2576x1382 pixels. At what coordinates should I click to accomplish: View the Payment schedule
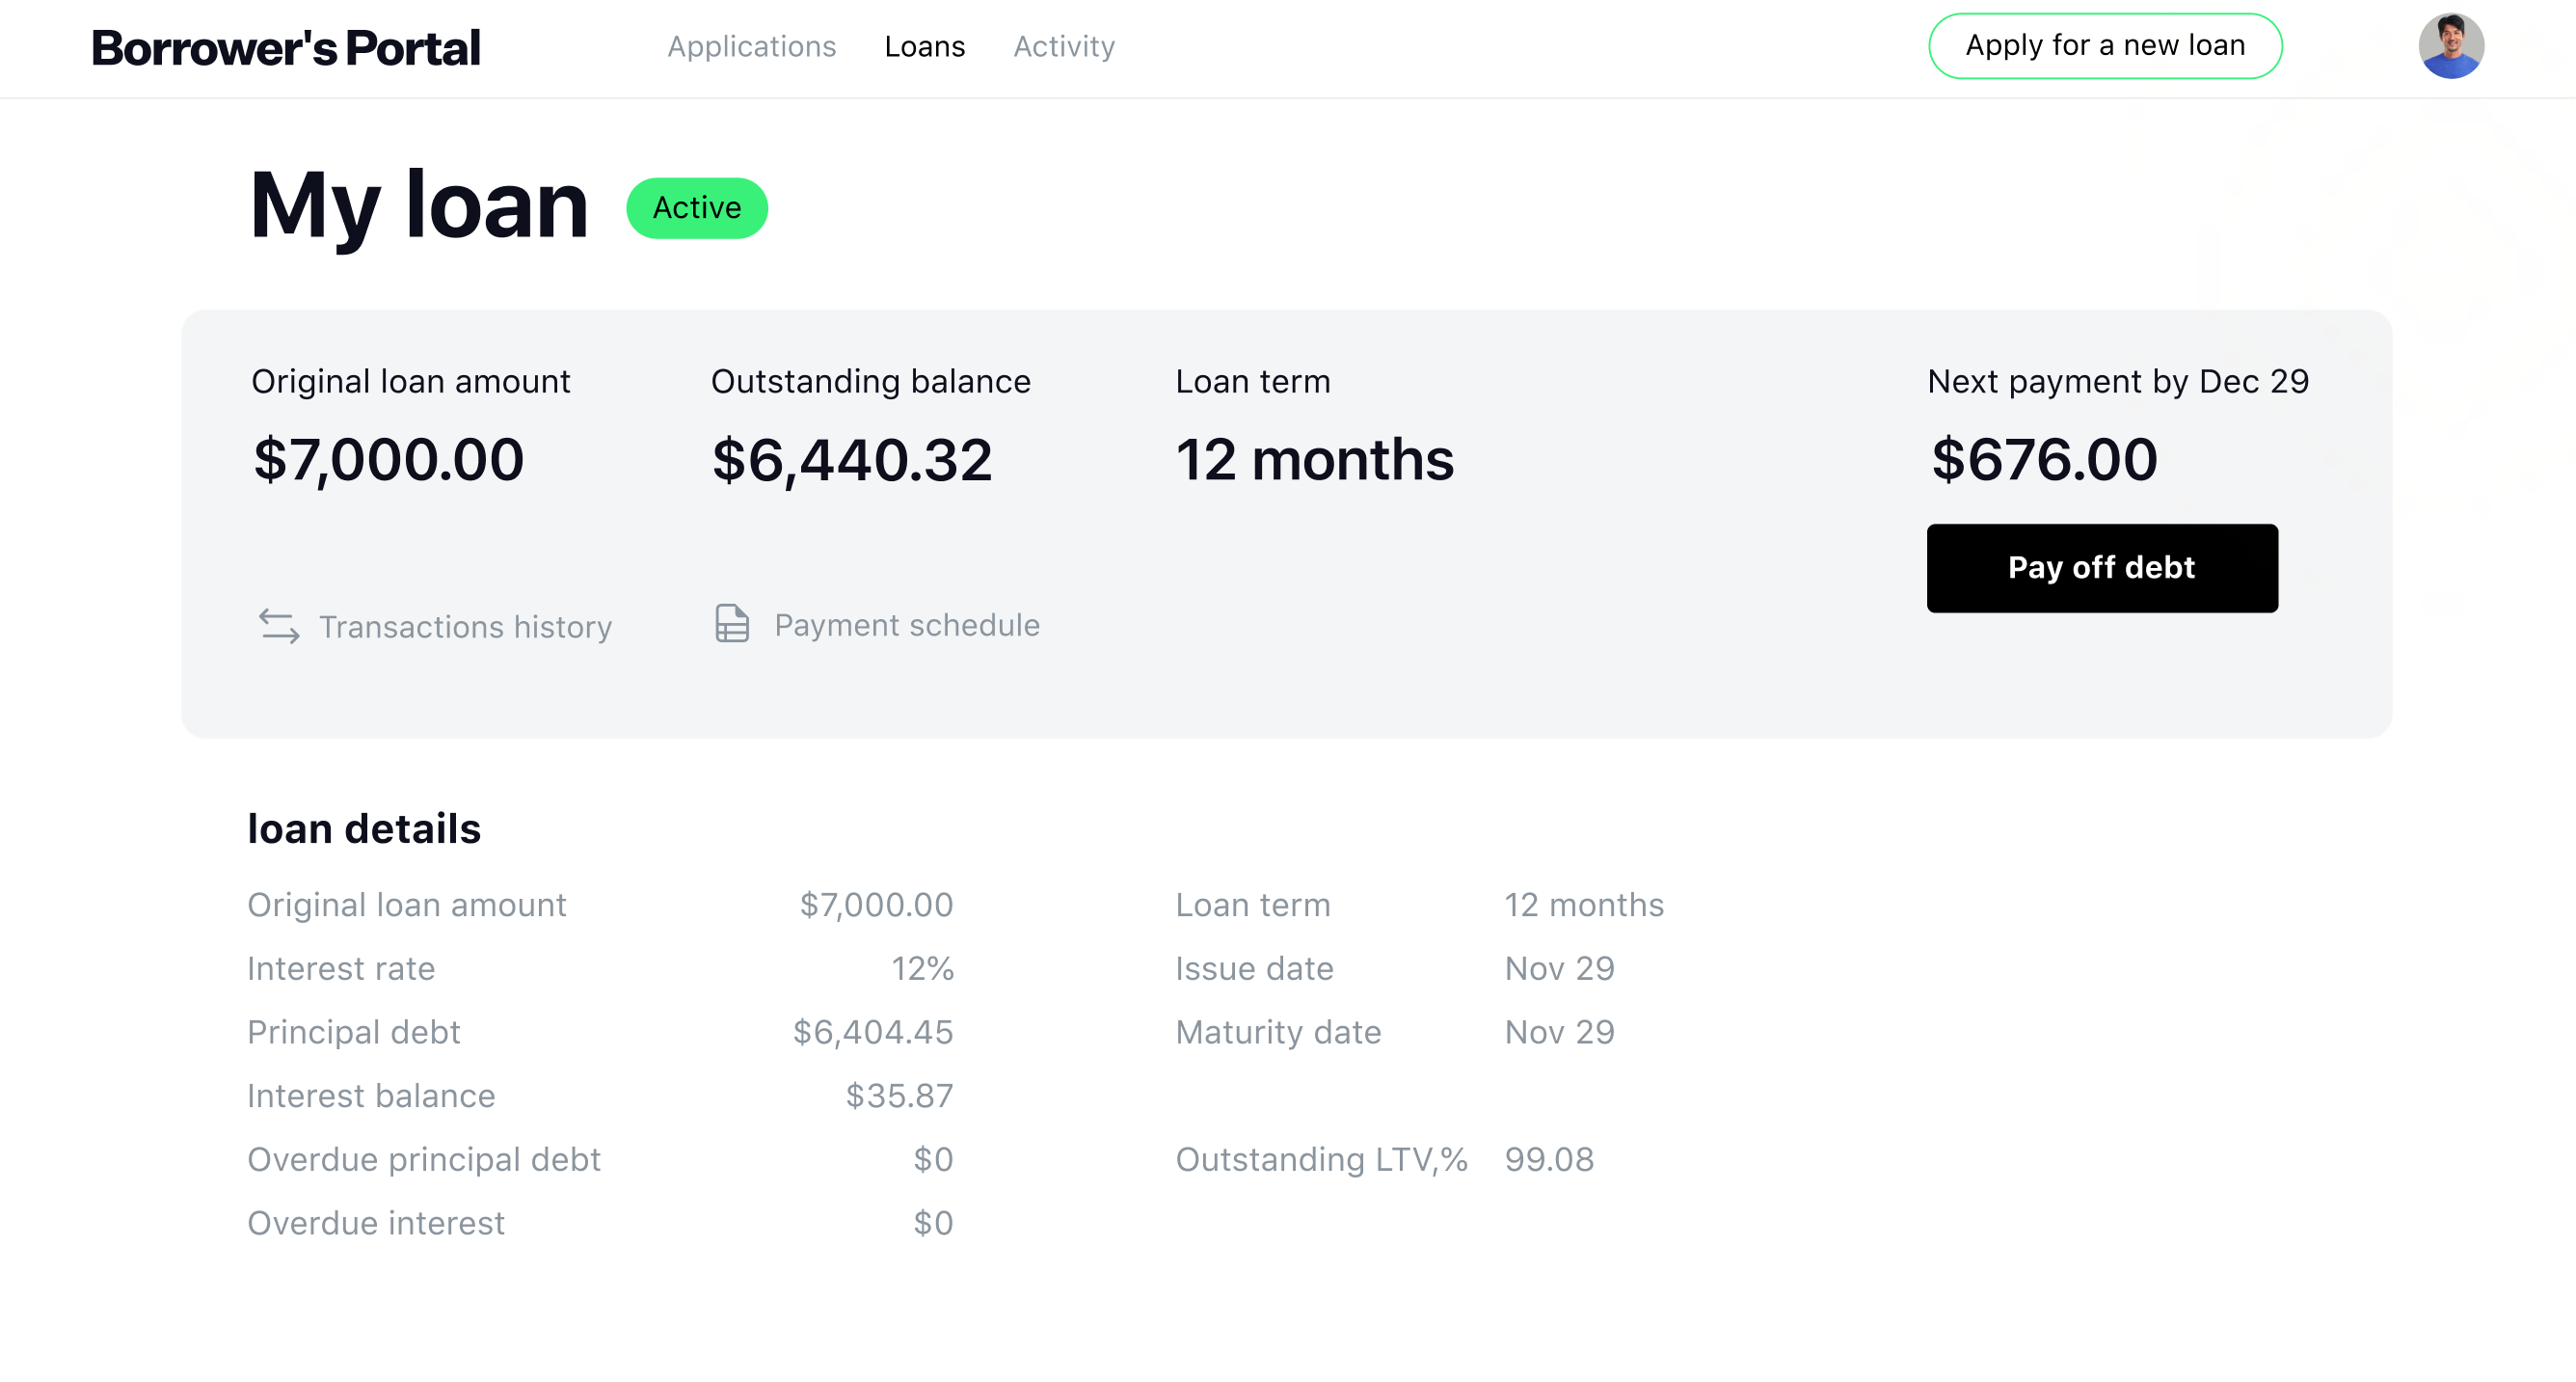[x=906, y=624]
